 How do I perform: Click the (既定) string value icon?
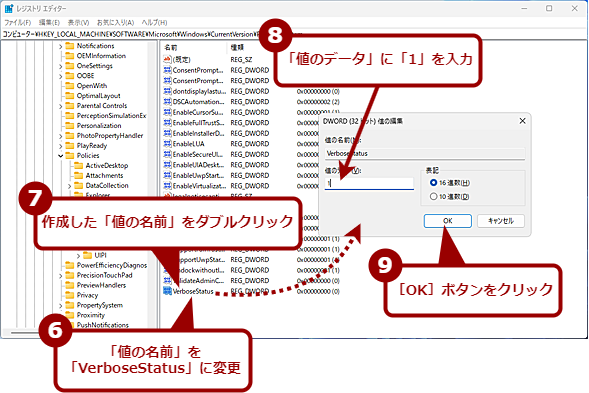point(168,59)
